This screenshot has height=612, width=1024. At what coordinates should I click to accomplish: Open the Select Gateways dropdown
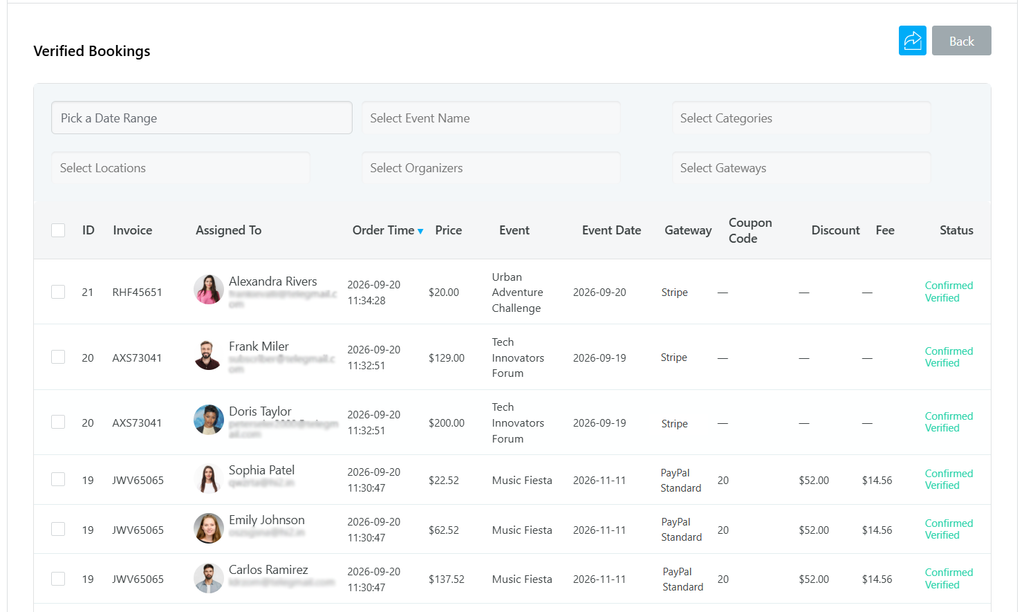pyautogui.click(x=801, y=168)
